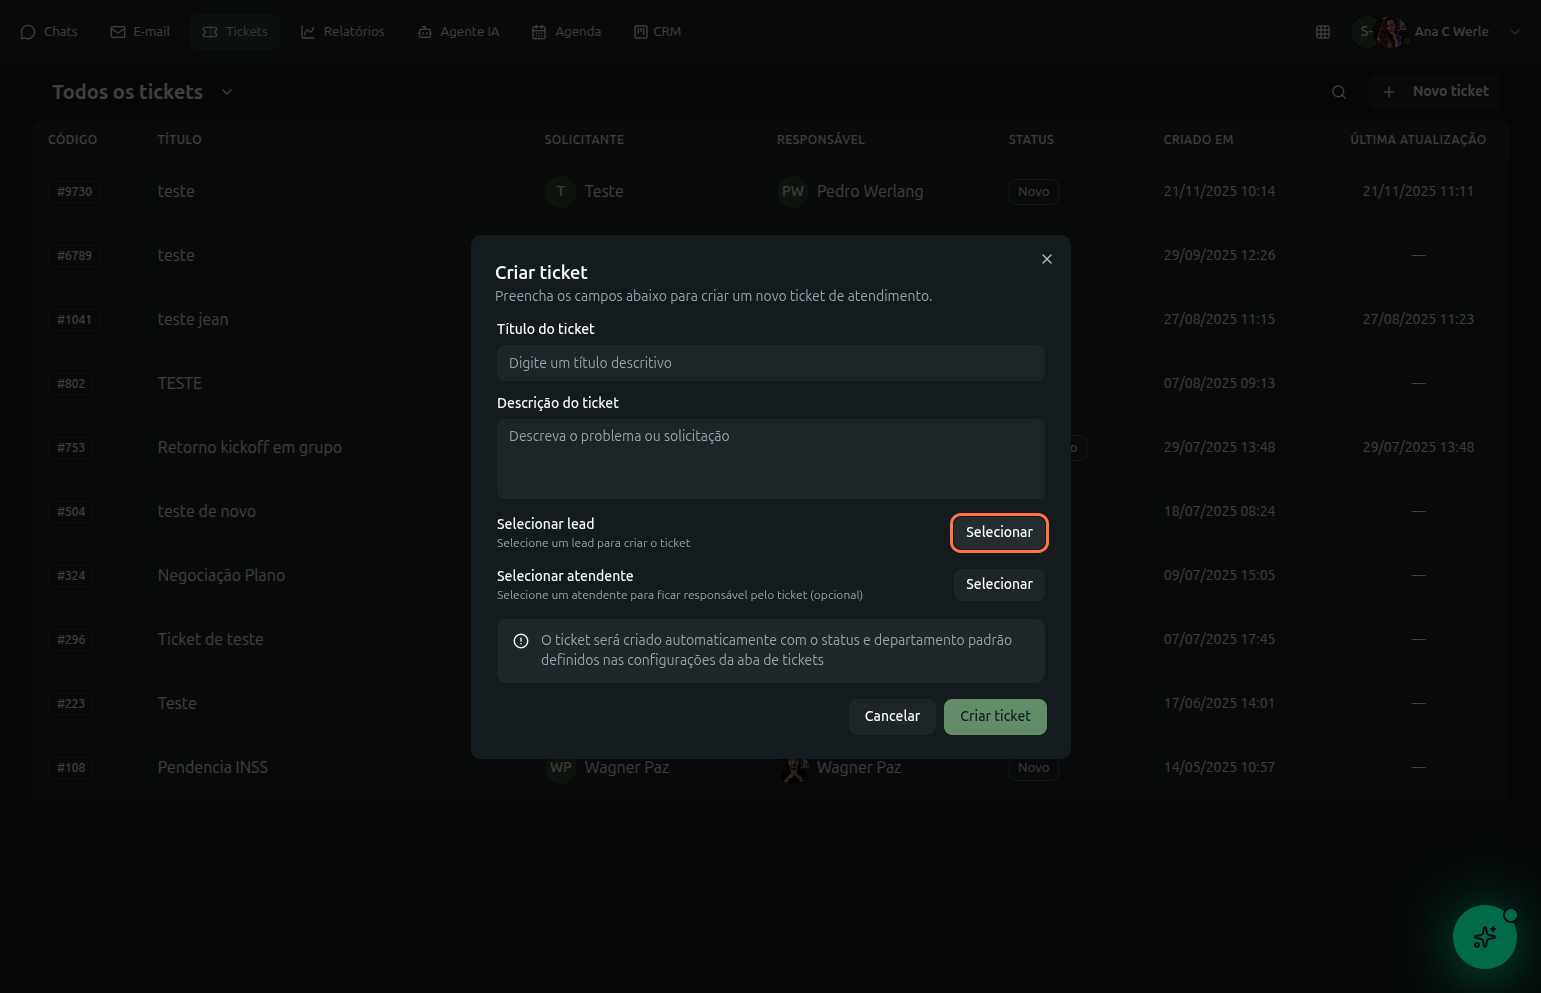Click the Cancelar button
This screenshot has height=993, width=1541.
(891, 716)
